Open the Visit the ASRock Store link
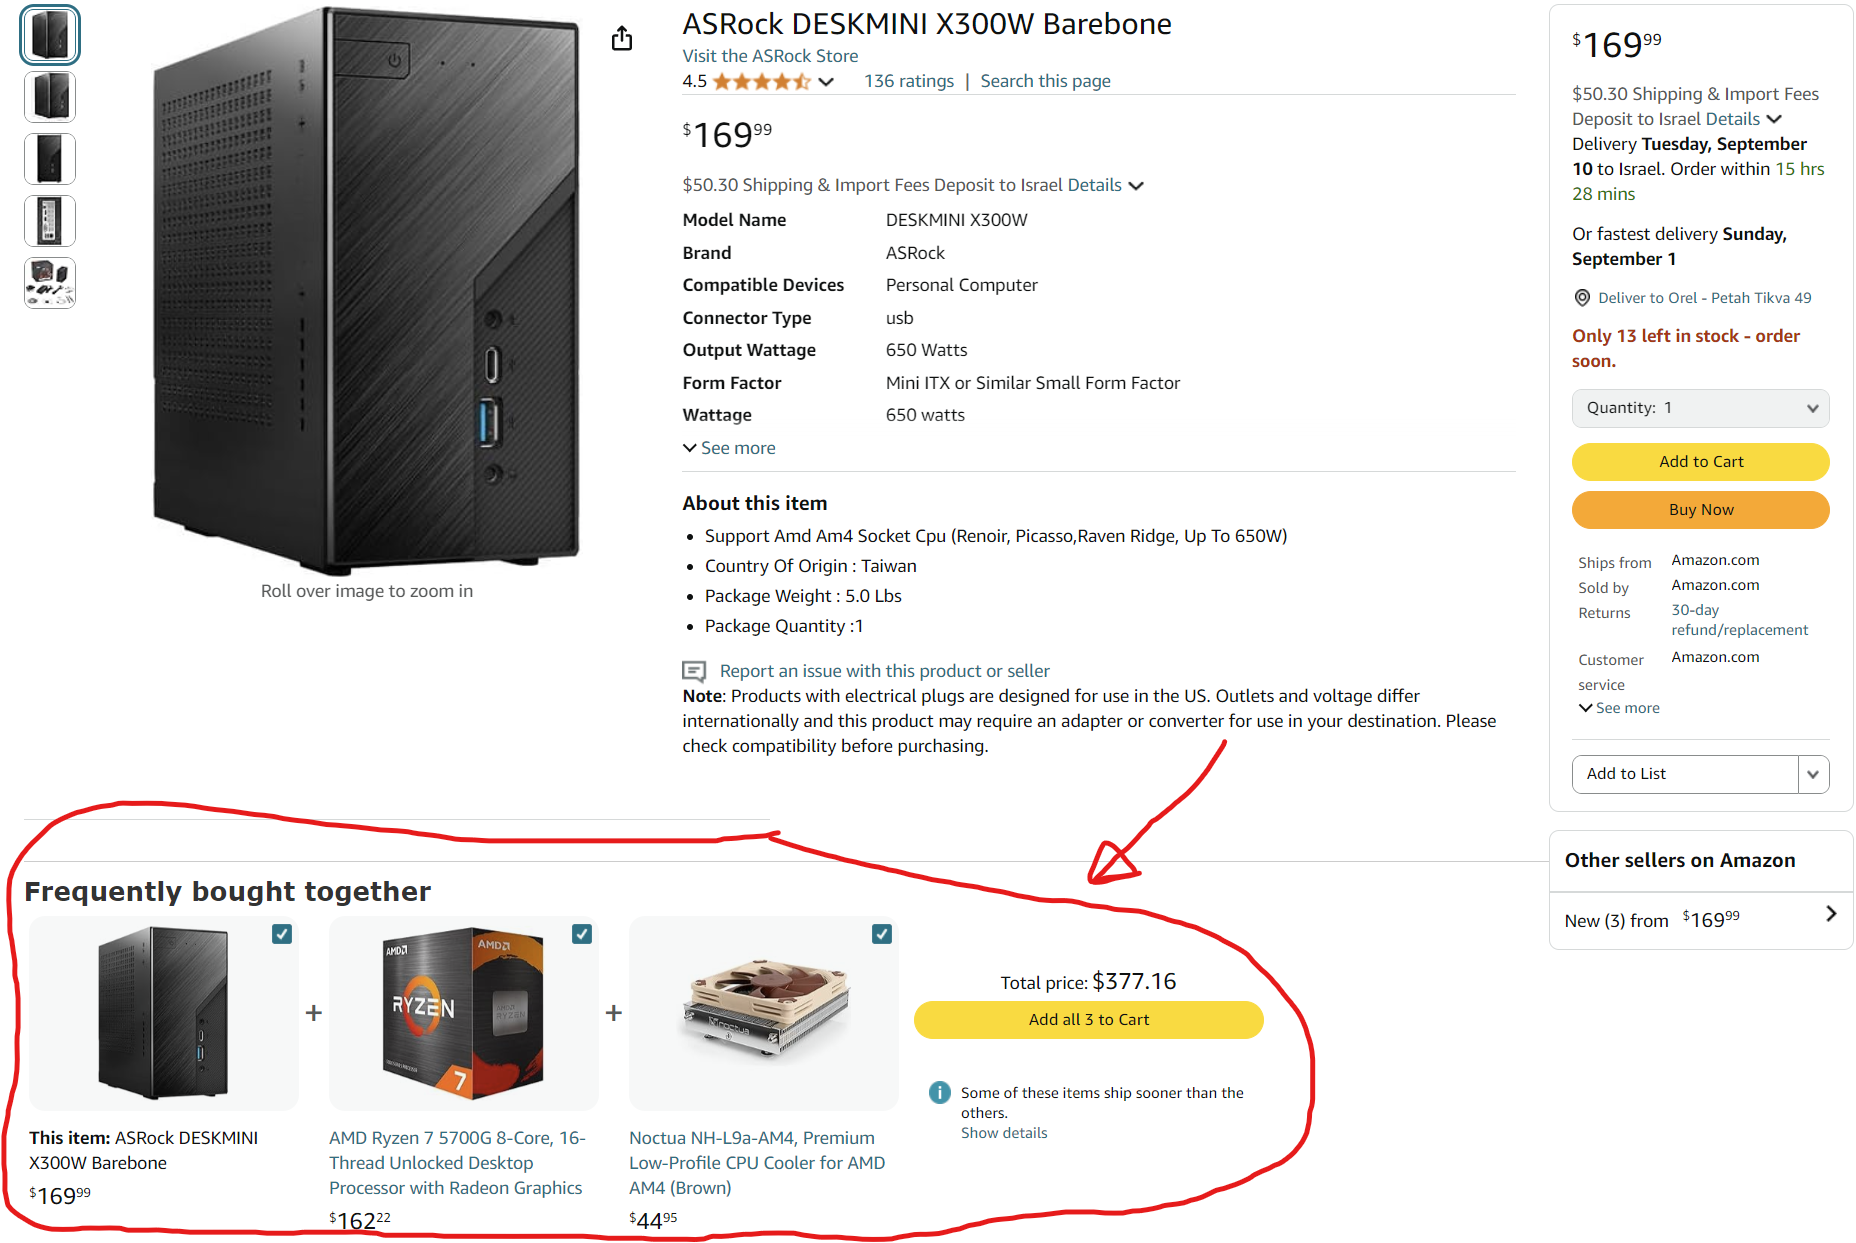This screenshot has height=1243, width=1856. (x=770, y=56)
